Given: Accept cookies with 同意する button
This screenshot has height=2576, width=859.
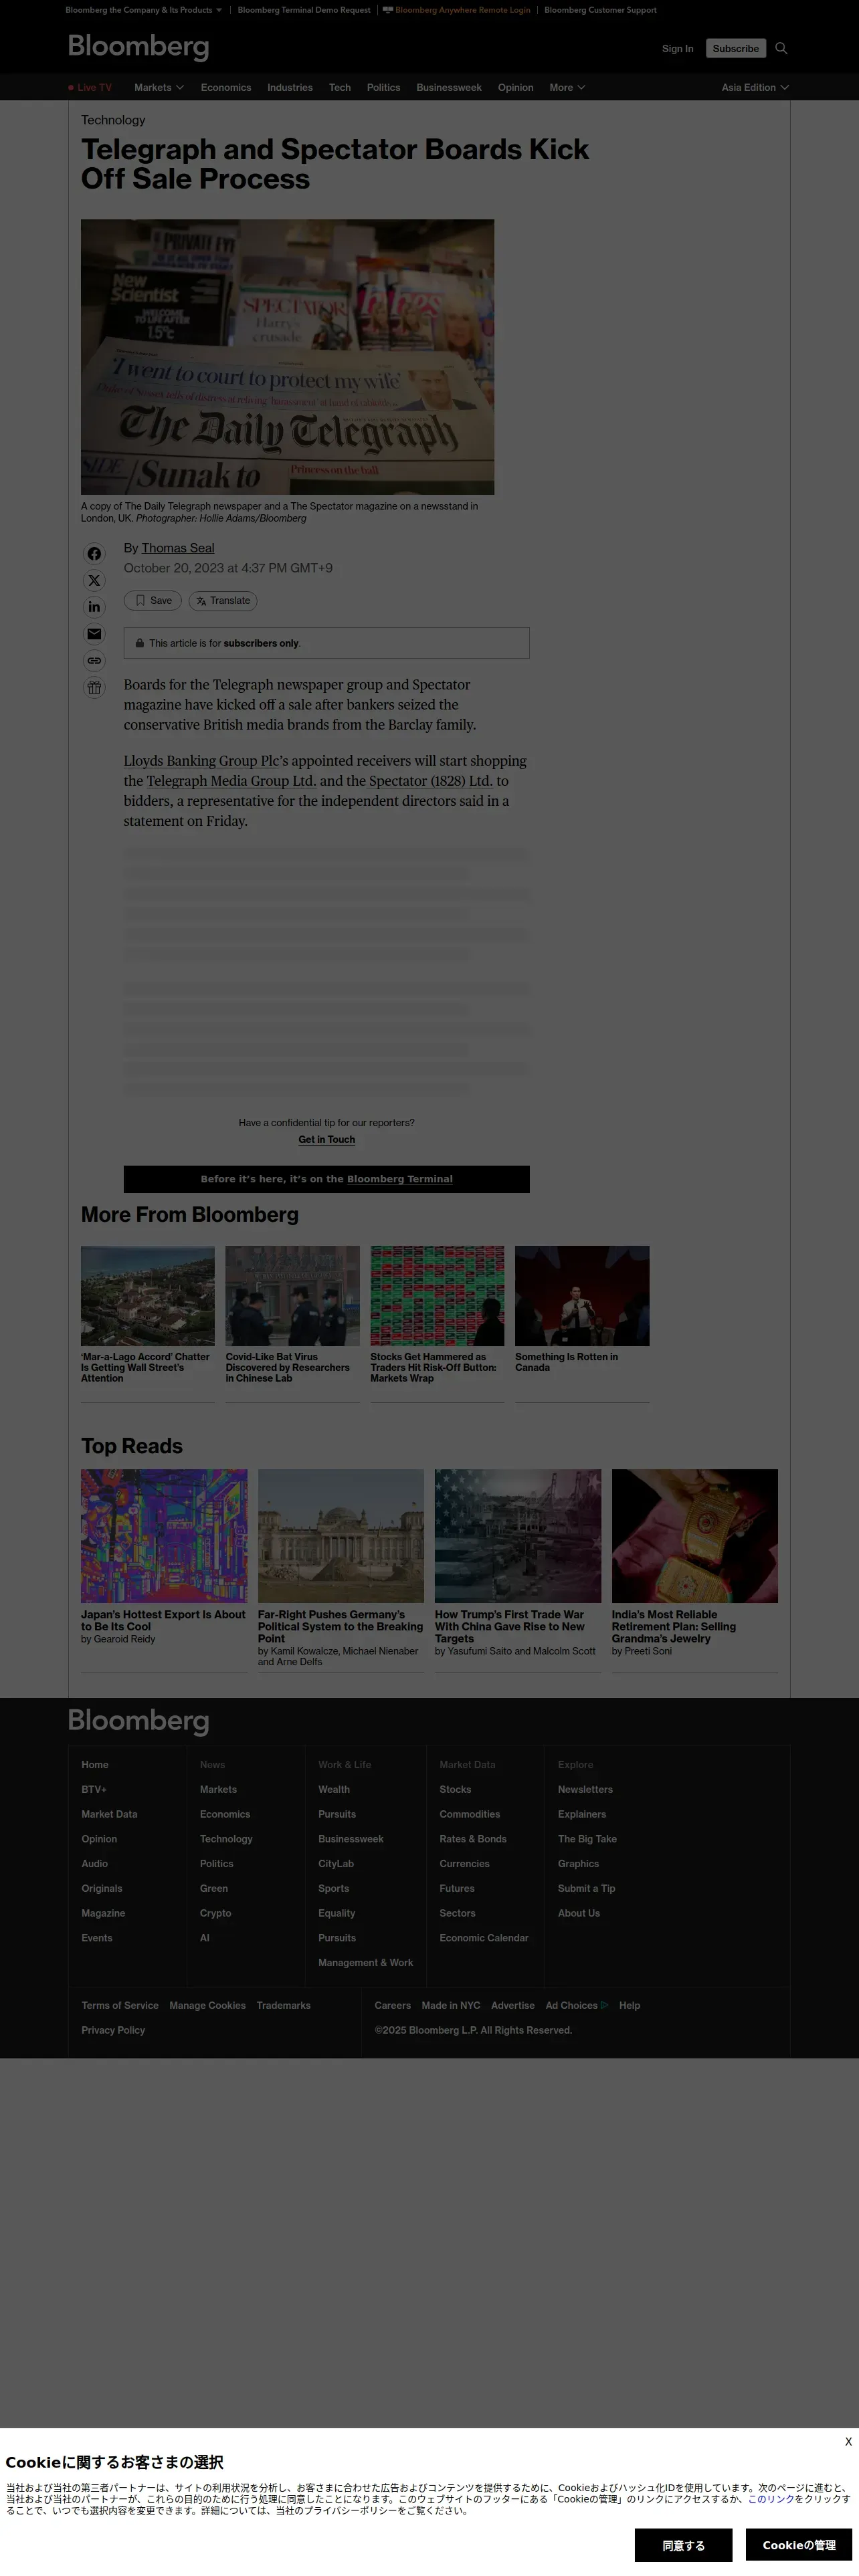Looking at the screenshot, I should tap(683, 2545).
